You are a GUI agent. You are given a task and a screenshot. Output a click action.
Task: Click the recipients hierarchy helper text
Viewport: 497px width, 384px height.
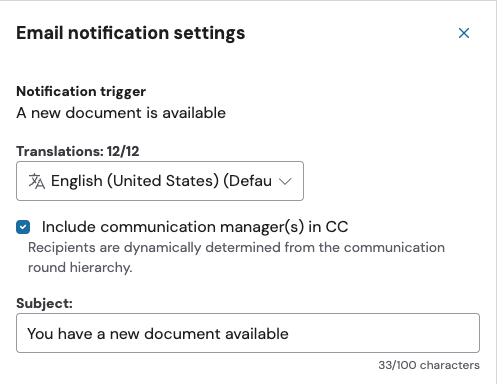coord(236,257)
